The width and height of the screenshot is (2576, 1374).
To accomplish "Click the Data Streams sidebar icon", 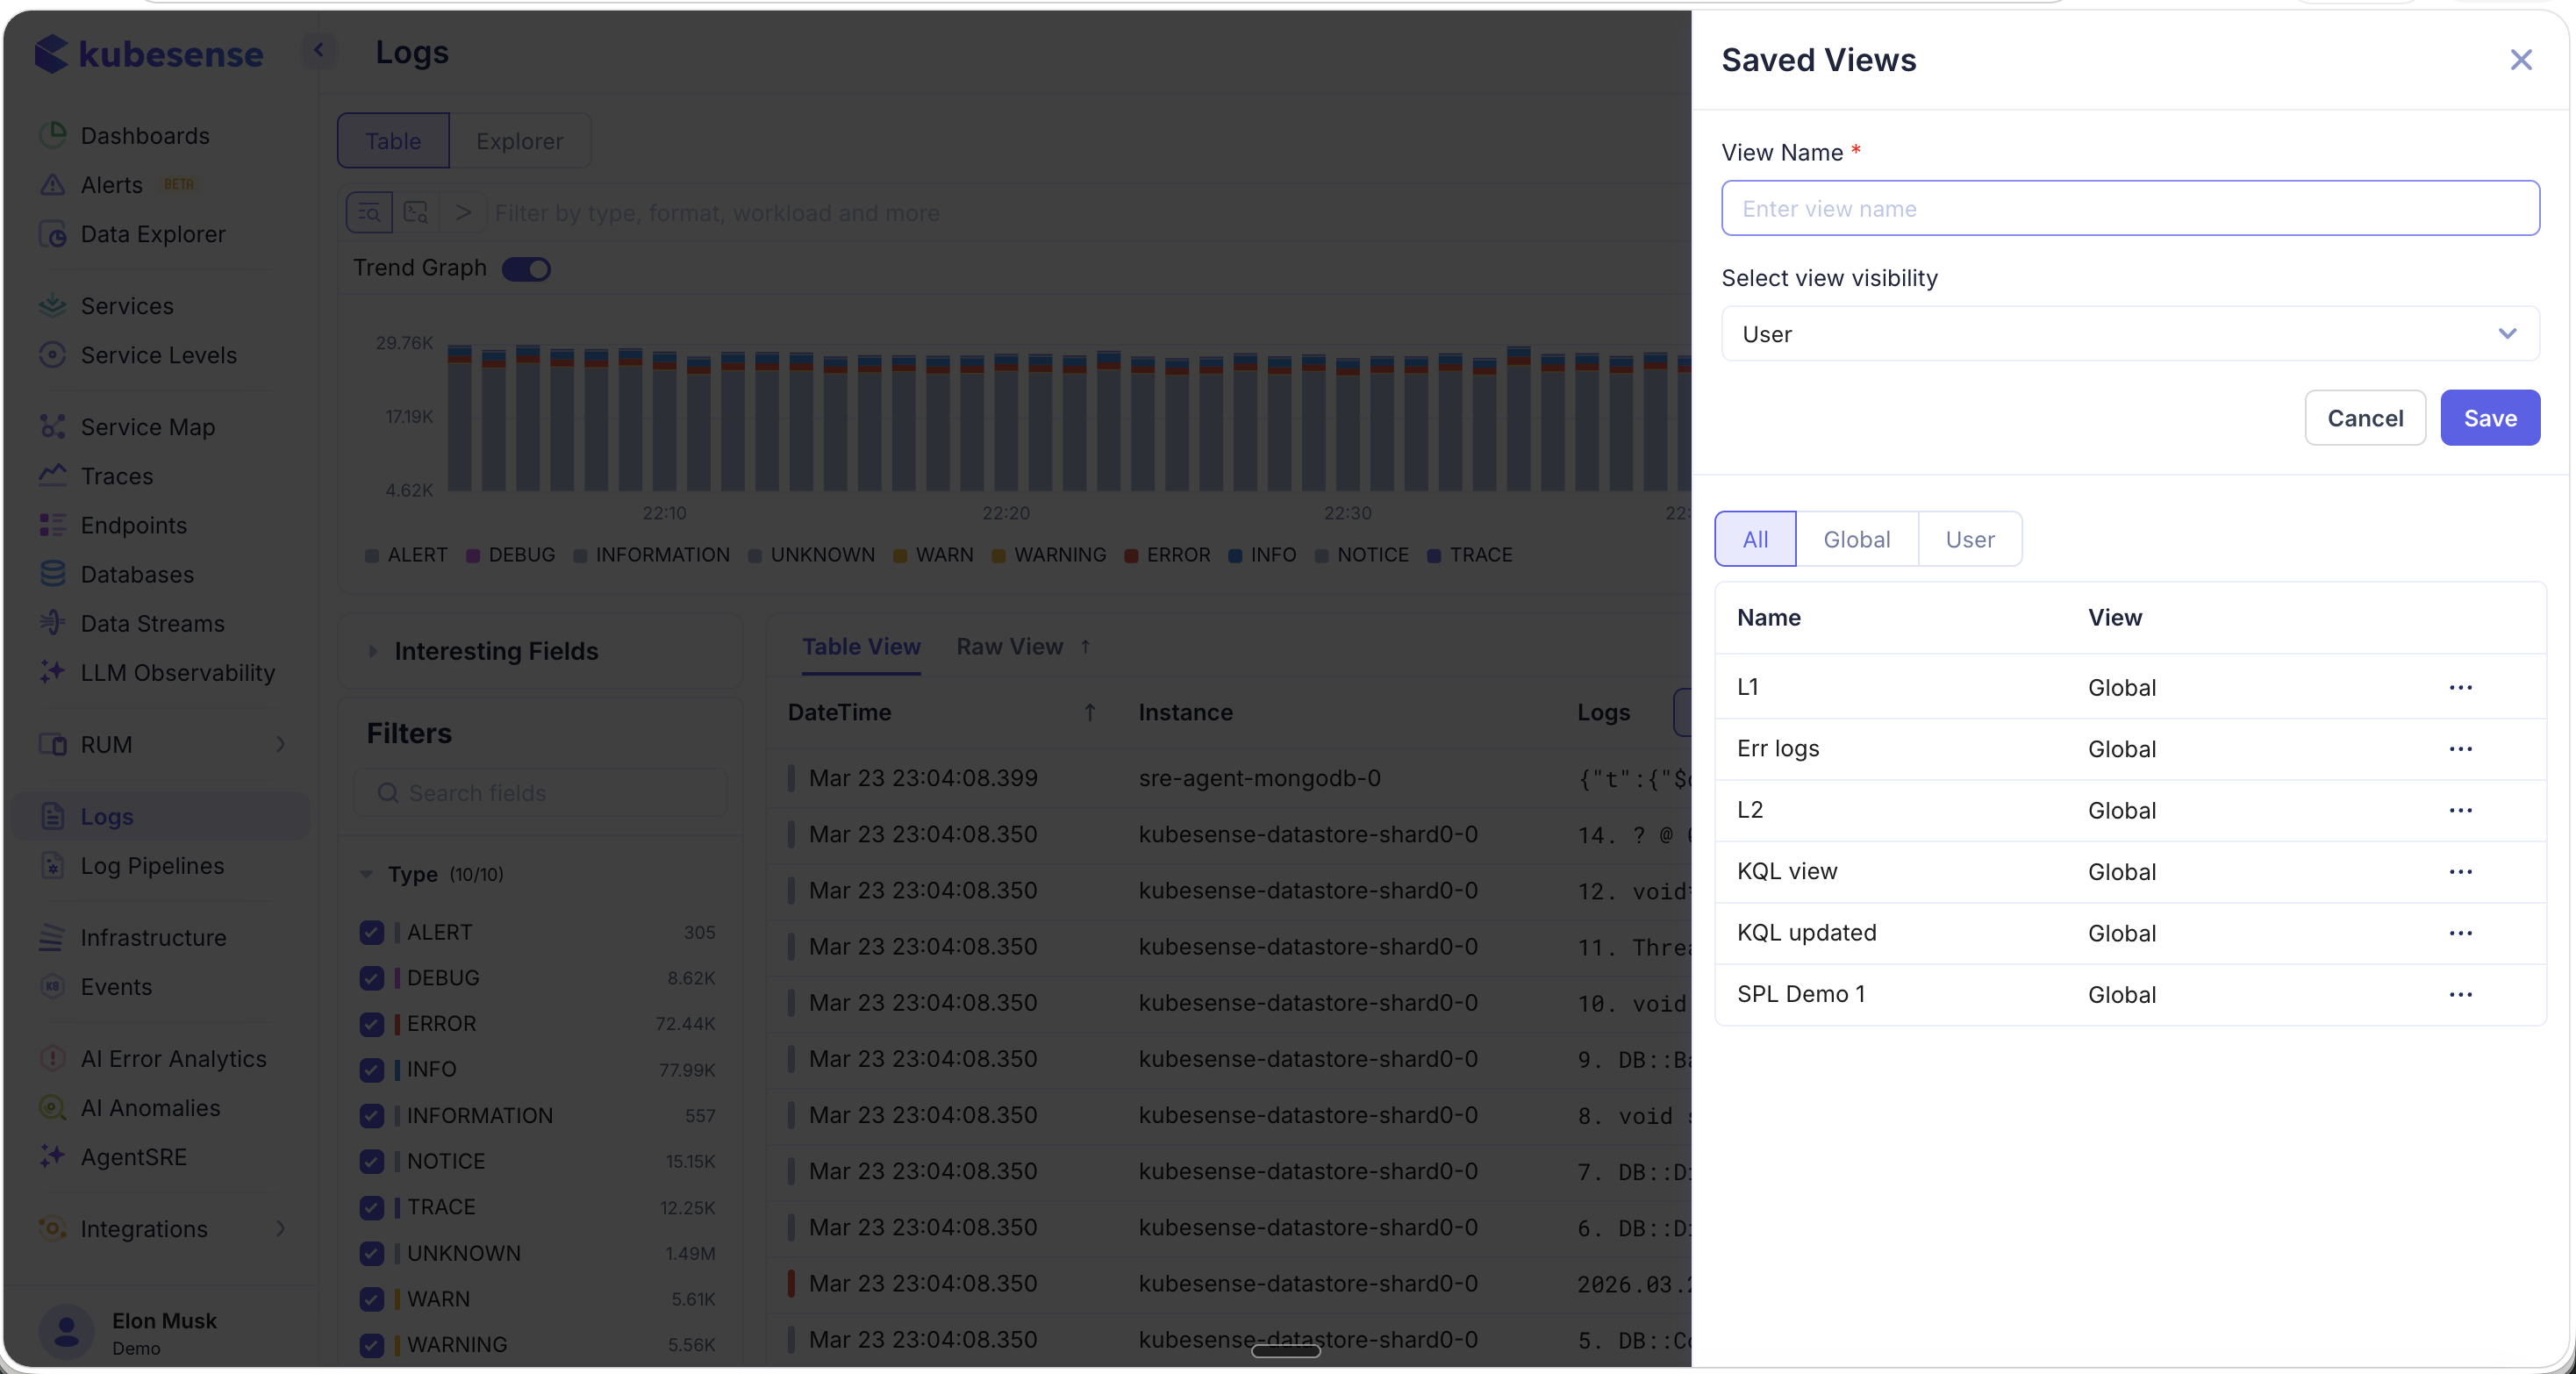I will coord(54,623).
